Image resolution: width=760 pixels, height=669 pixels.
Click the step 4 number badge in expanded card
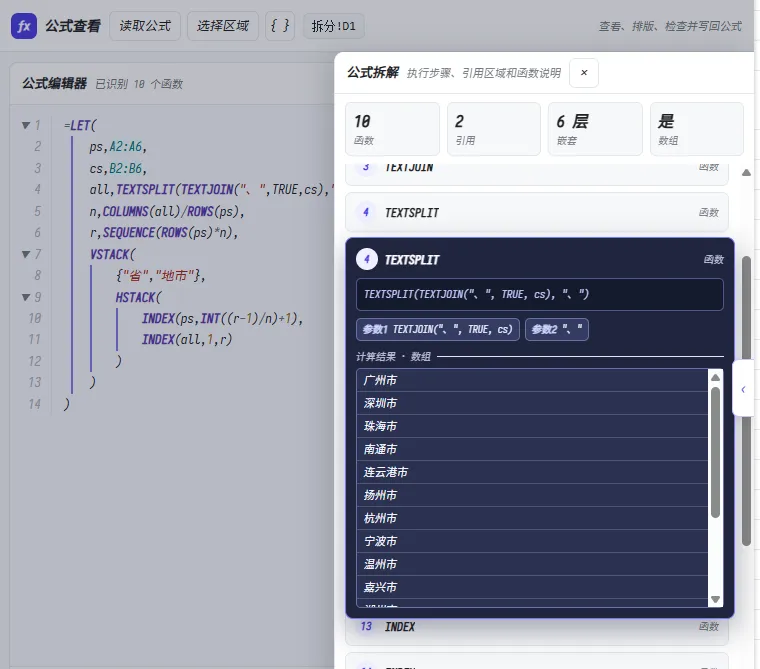367,259
